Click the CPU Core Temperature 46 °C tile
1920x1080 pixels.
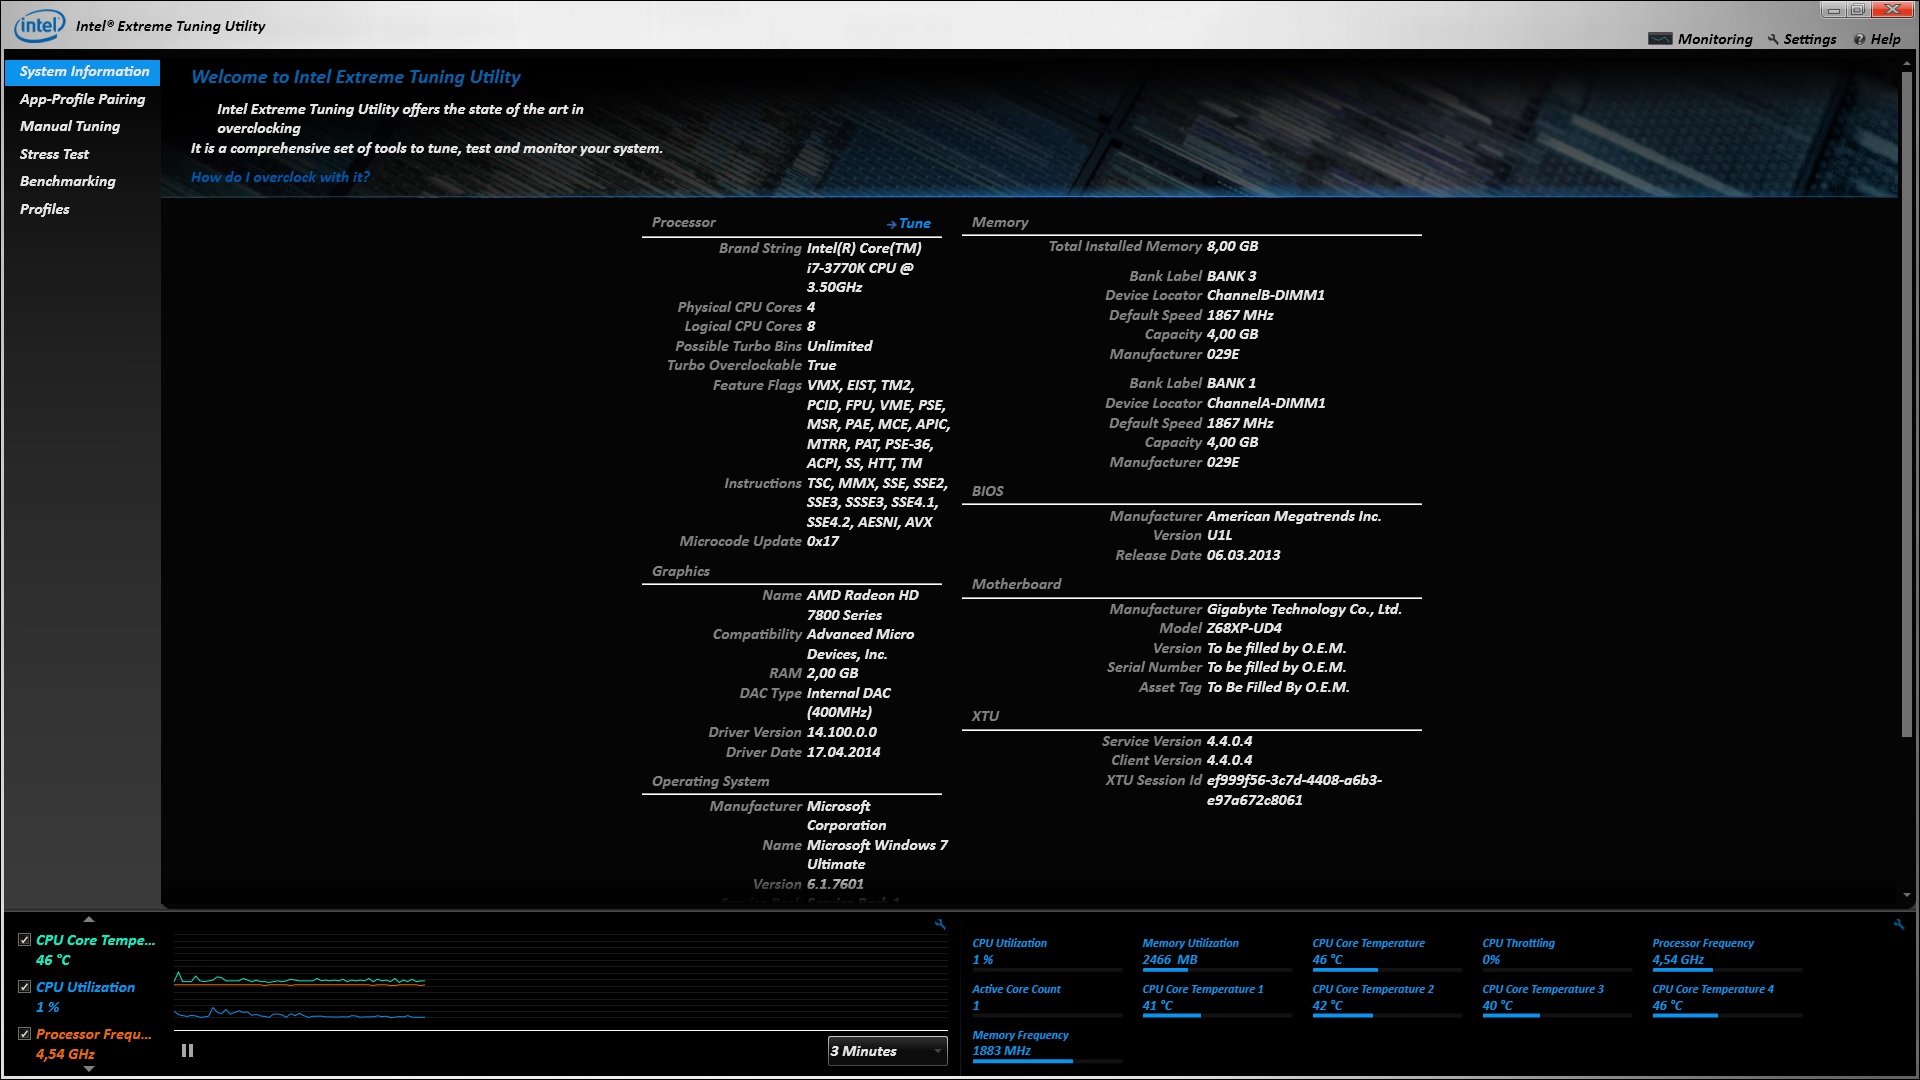pos(1386,954)
